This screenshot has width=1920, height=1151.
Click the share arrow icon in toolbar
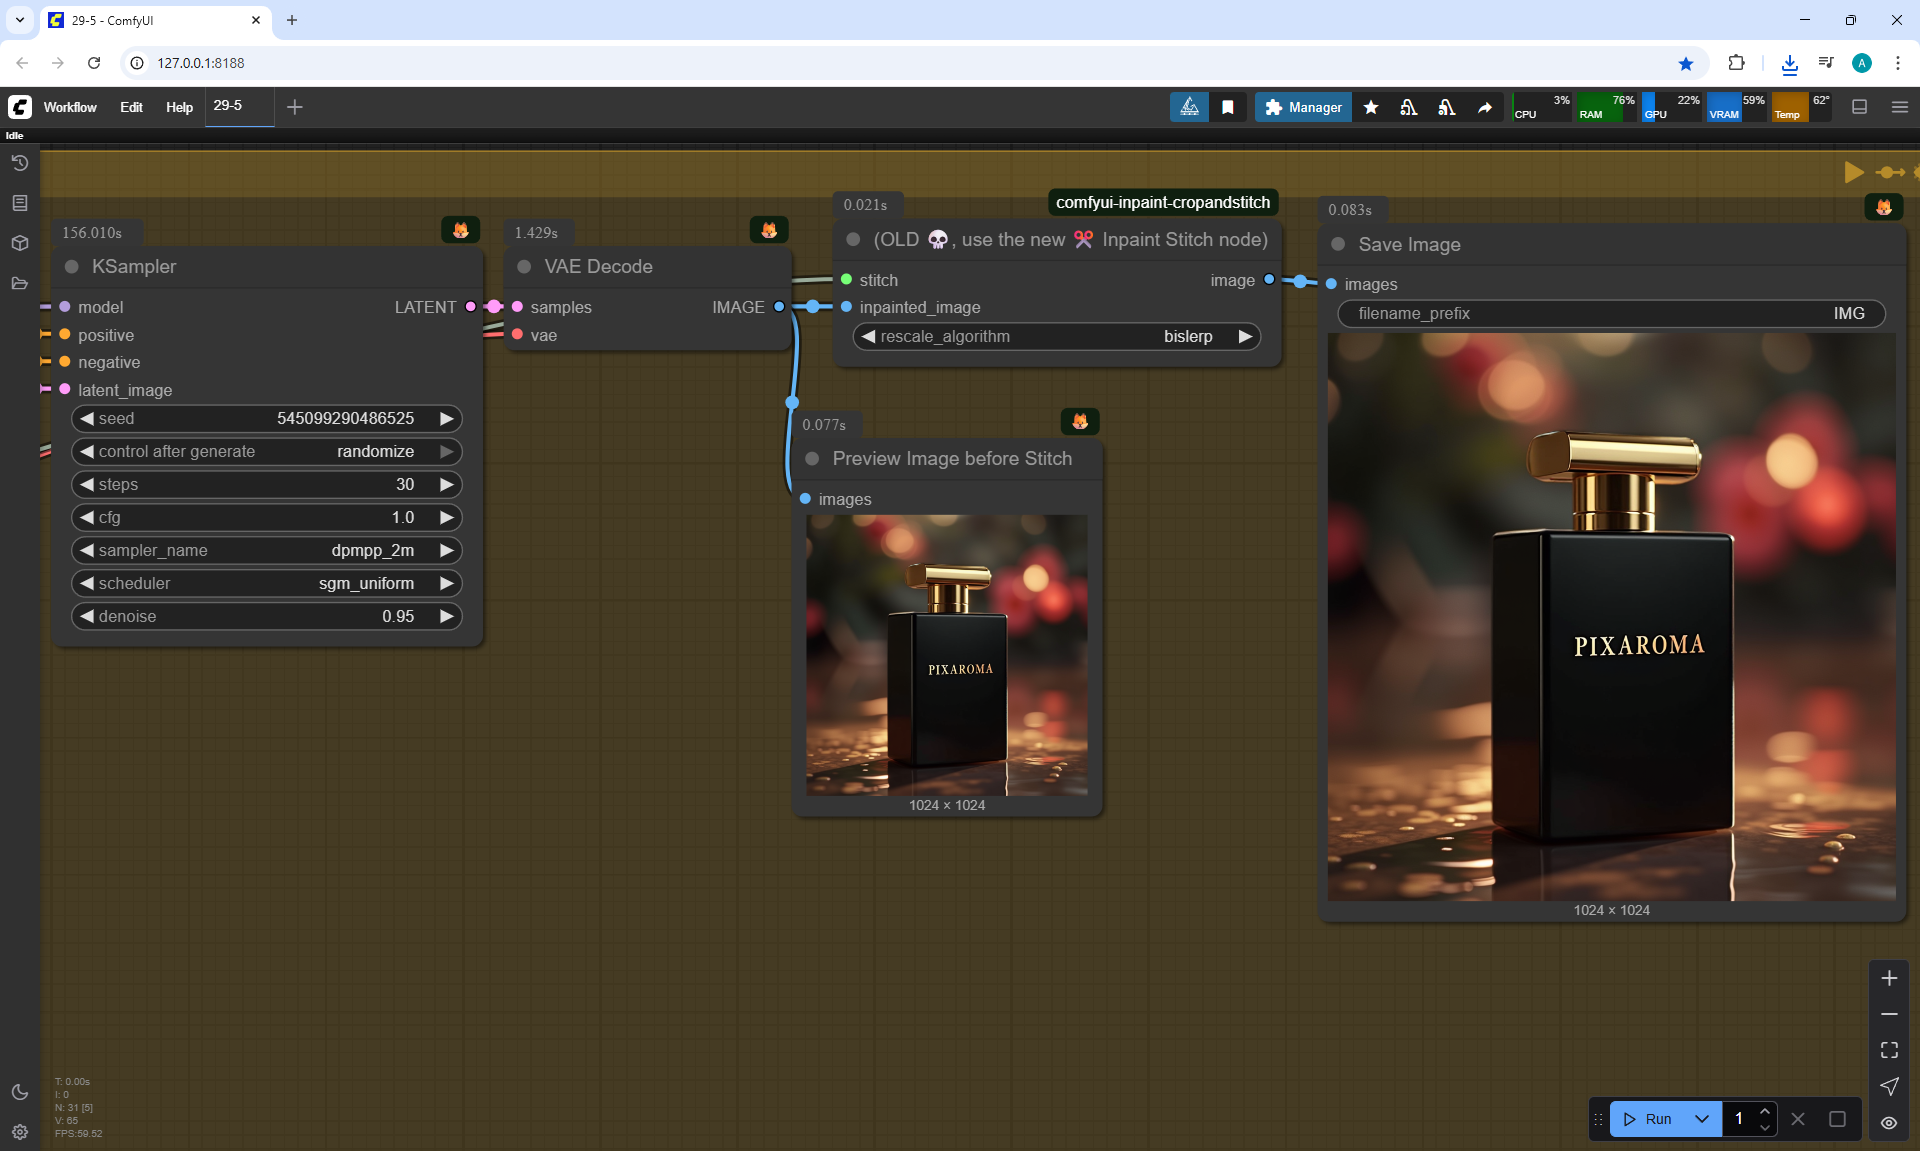point(1485,107)
